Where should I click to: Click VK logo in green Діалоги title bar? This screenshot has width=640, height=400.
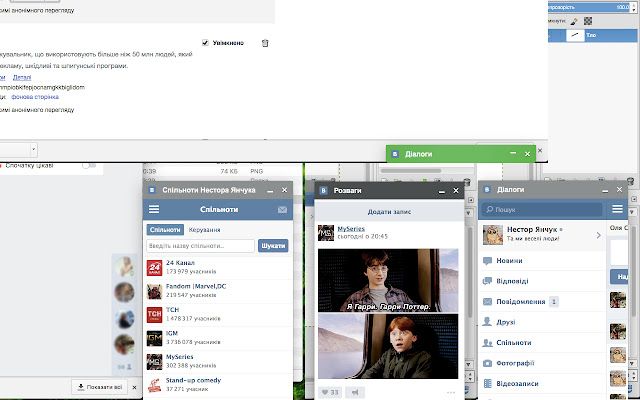click(x=395, y=154)
